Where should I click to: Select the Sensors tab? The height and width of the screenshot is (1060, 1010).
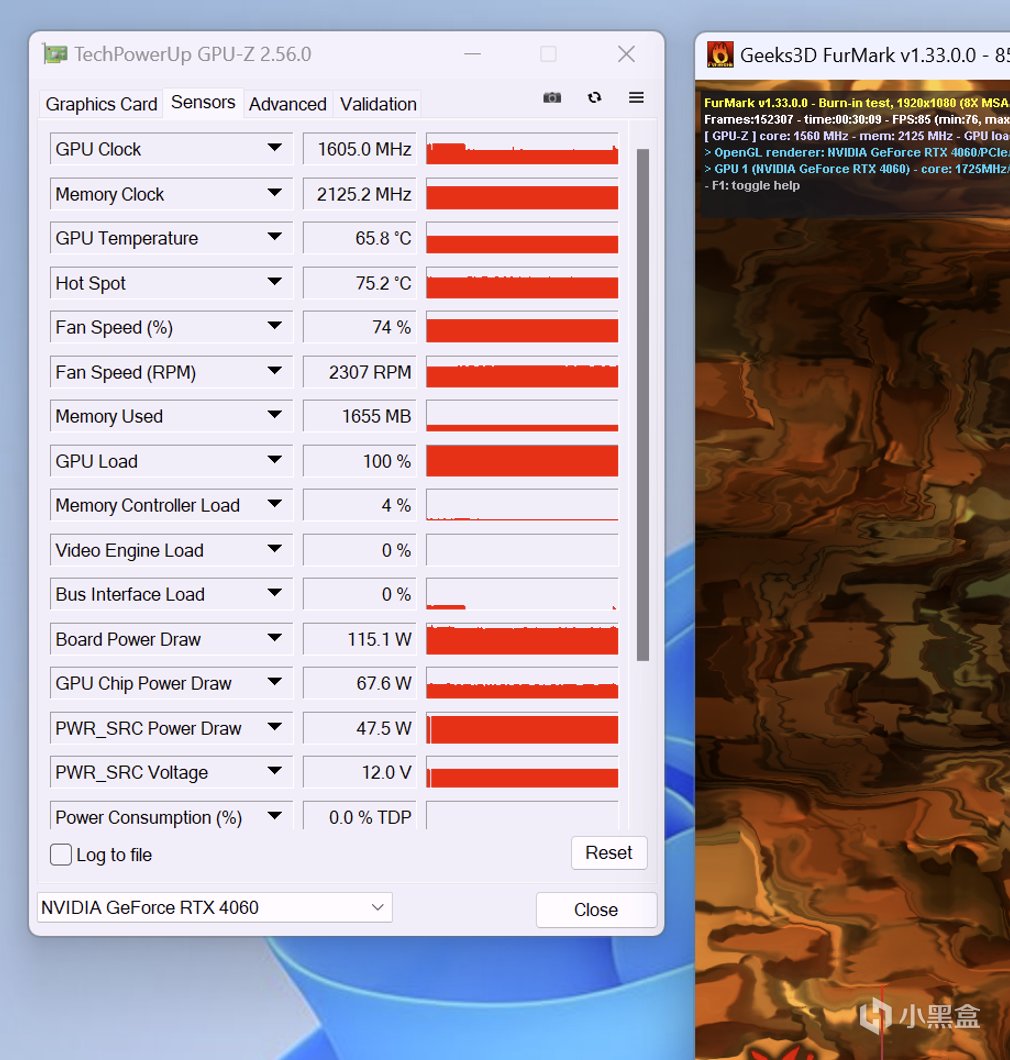click(x=203, y=103)
